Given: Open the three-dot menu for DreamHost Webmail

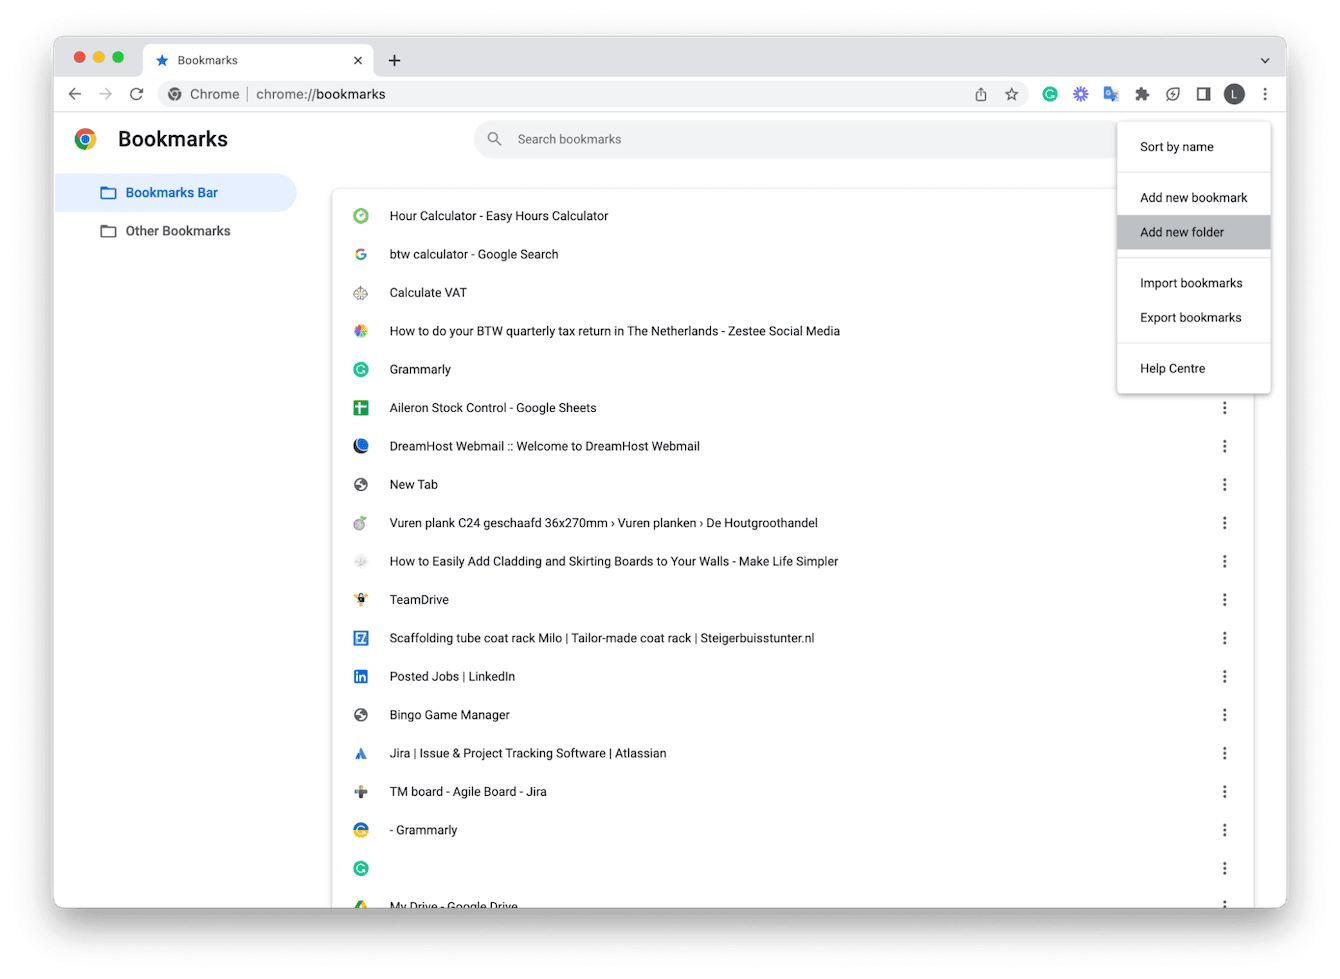Looking at the screenshot, I should click(1225, 446).
